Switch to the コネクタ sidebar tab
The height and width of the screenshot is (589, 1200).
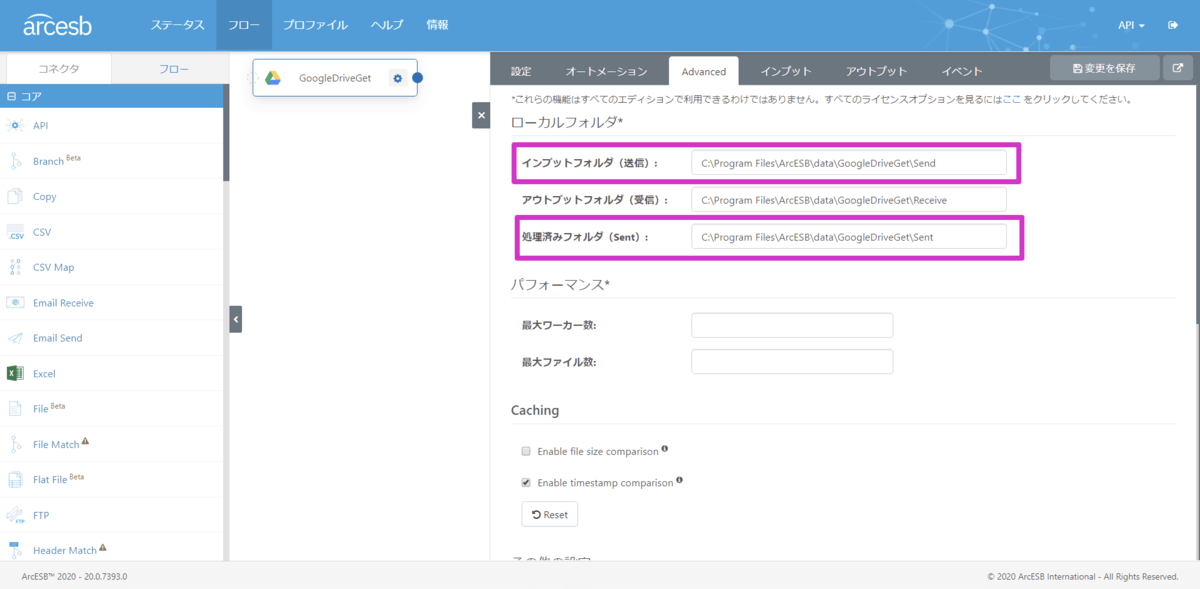click(59, 69)
